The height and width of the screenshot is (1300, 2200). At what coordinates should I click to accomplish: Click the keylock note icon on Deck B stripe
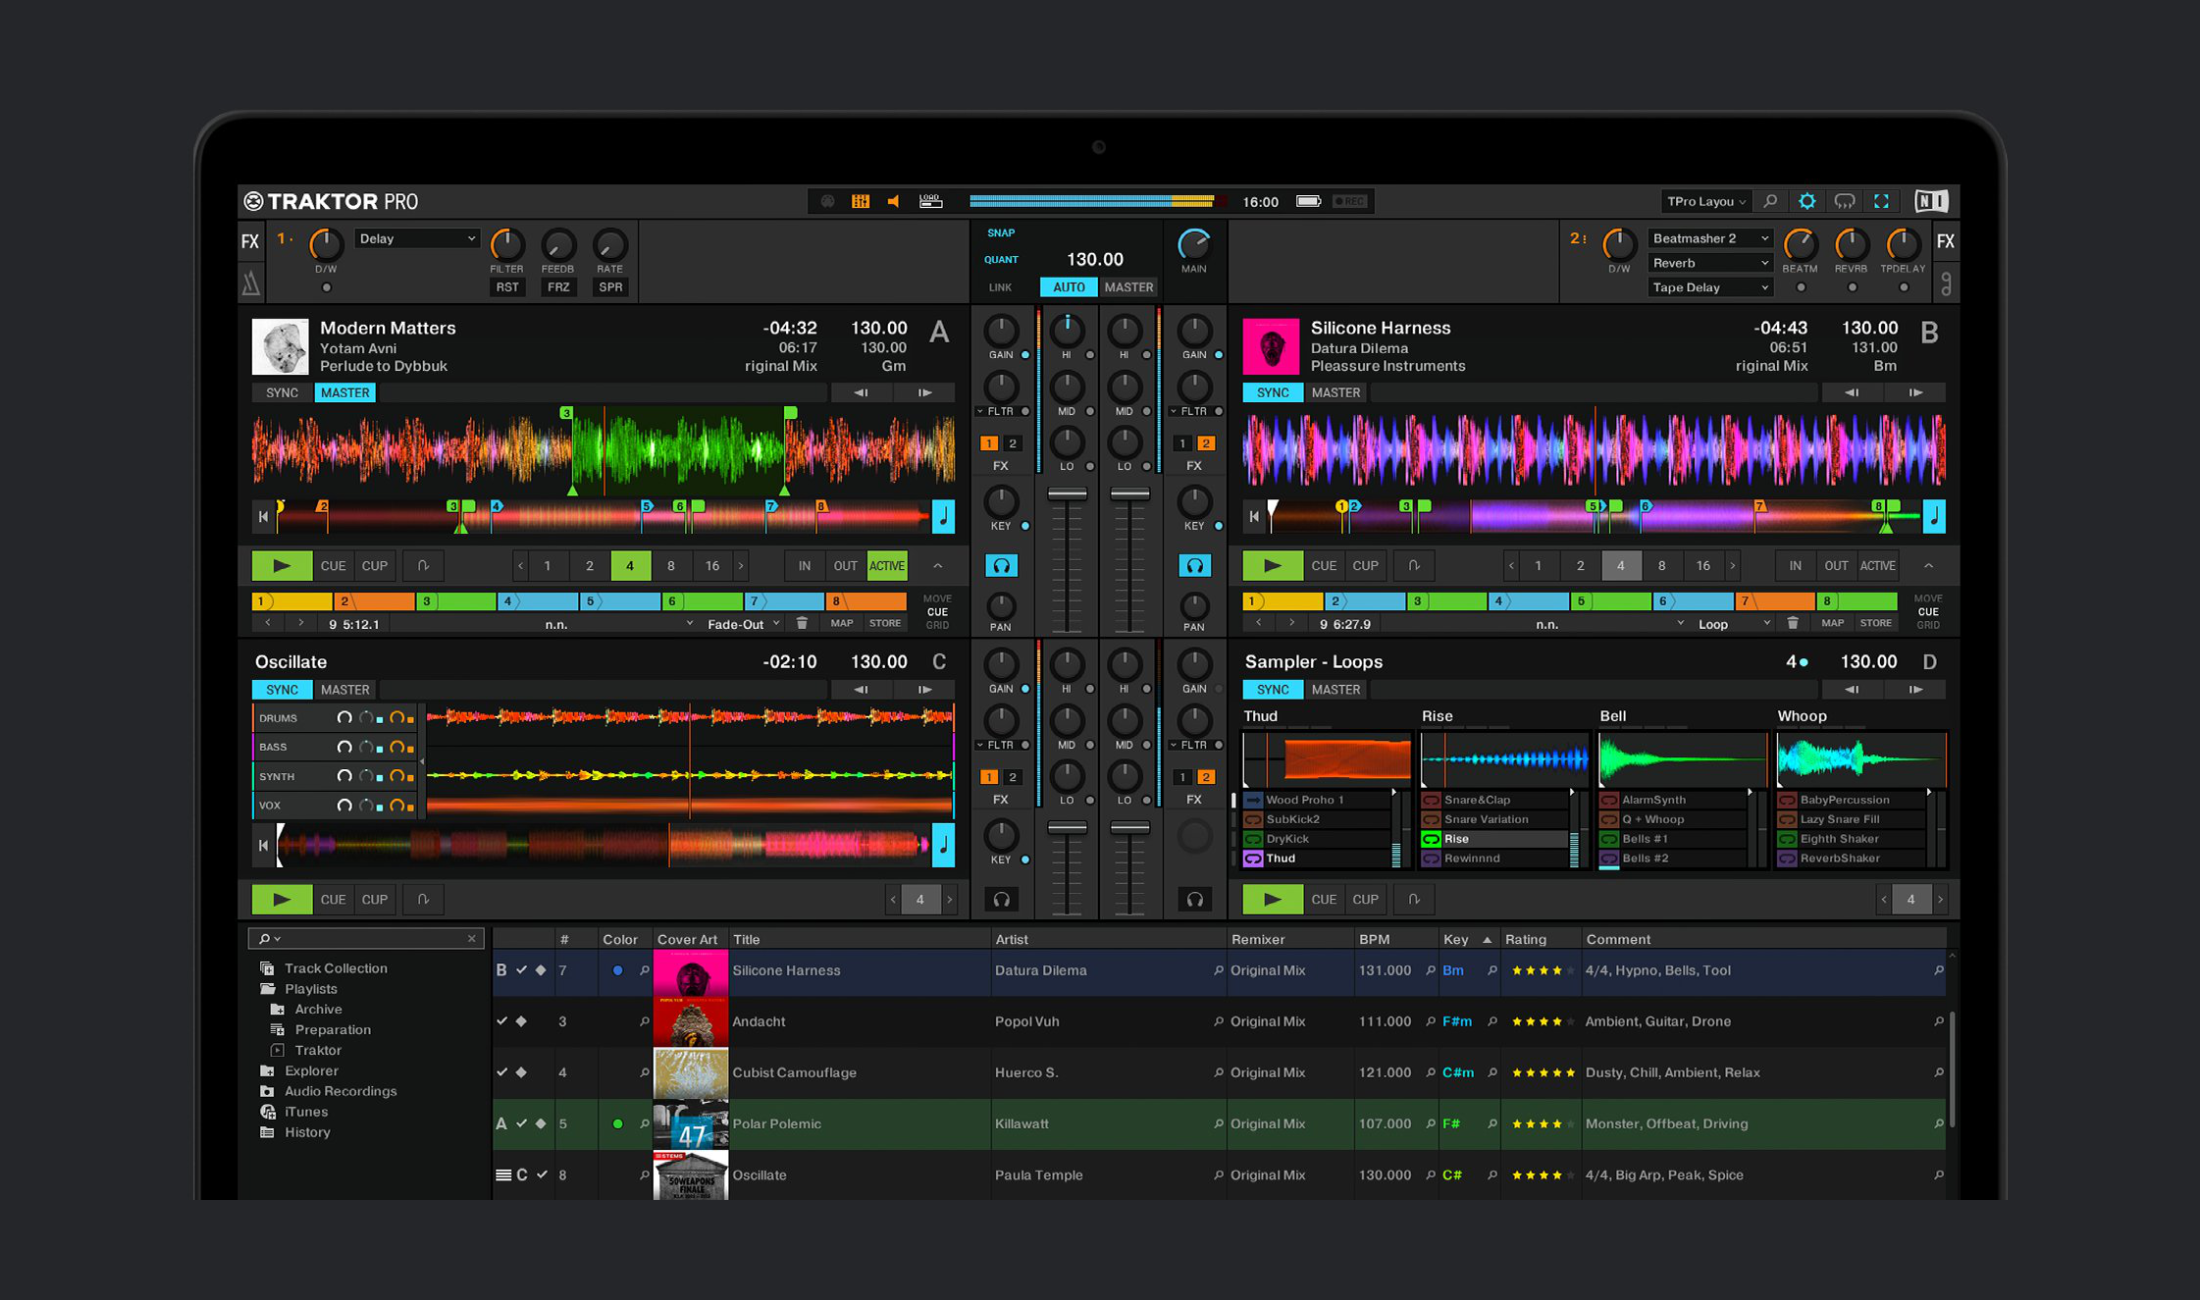(1936, 516)
